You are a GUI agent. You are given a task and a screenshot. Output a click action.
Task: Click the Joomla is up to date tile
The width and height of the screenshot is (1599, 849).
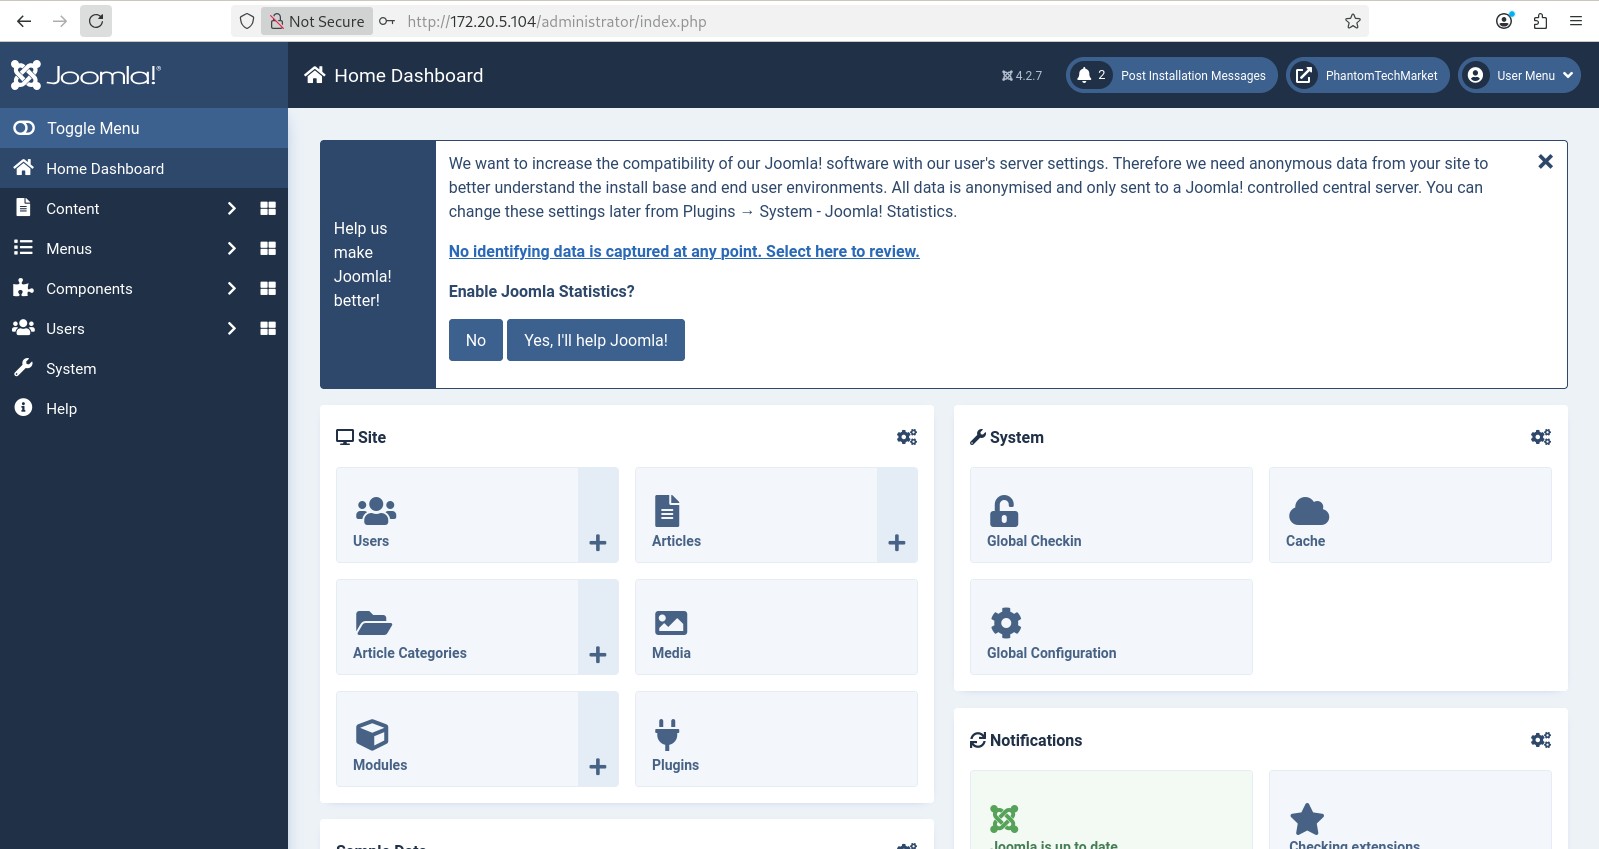click(x=1111, y=810)
